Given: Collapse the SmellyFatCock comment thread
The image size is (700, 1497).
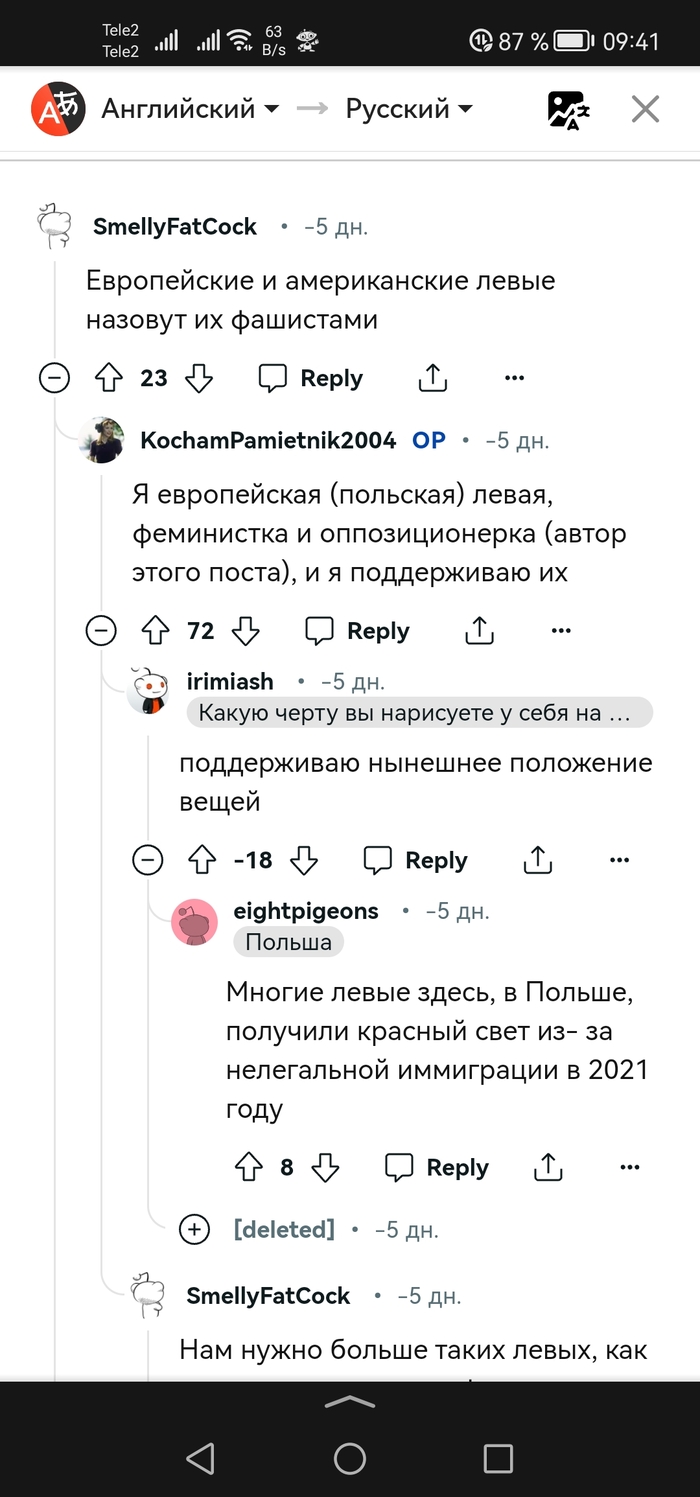Looking at the screenshot, I should click(54, 378).
